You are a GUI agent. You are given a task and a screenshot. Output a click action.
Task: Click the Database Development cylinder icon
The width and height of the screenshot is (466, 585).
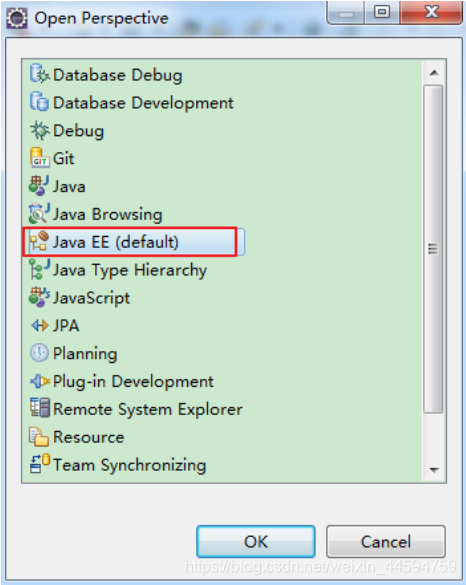39,101
